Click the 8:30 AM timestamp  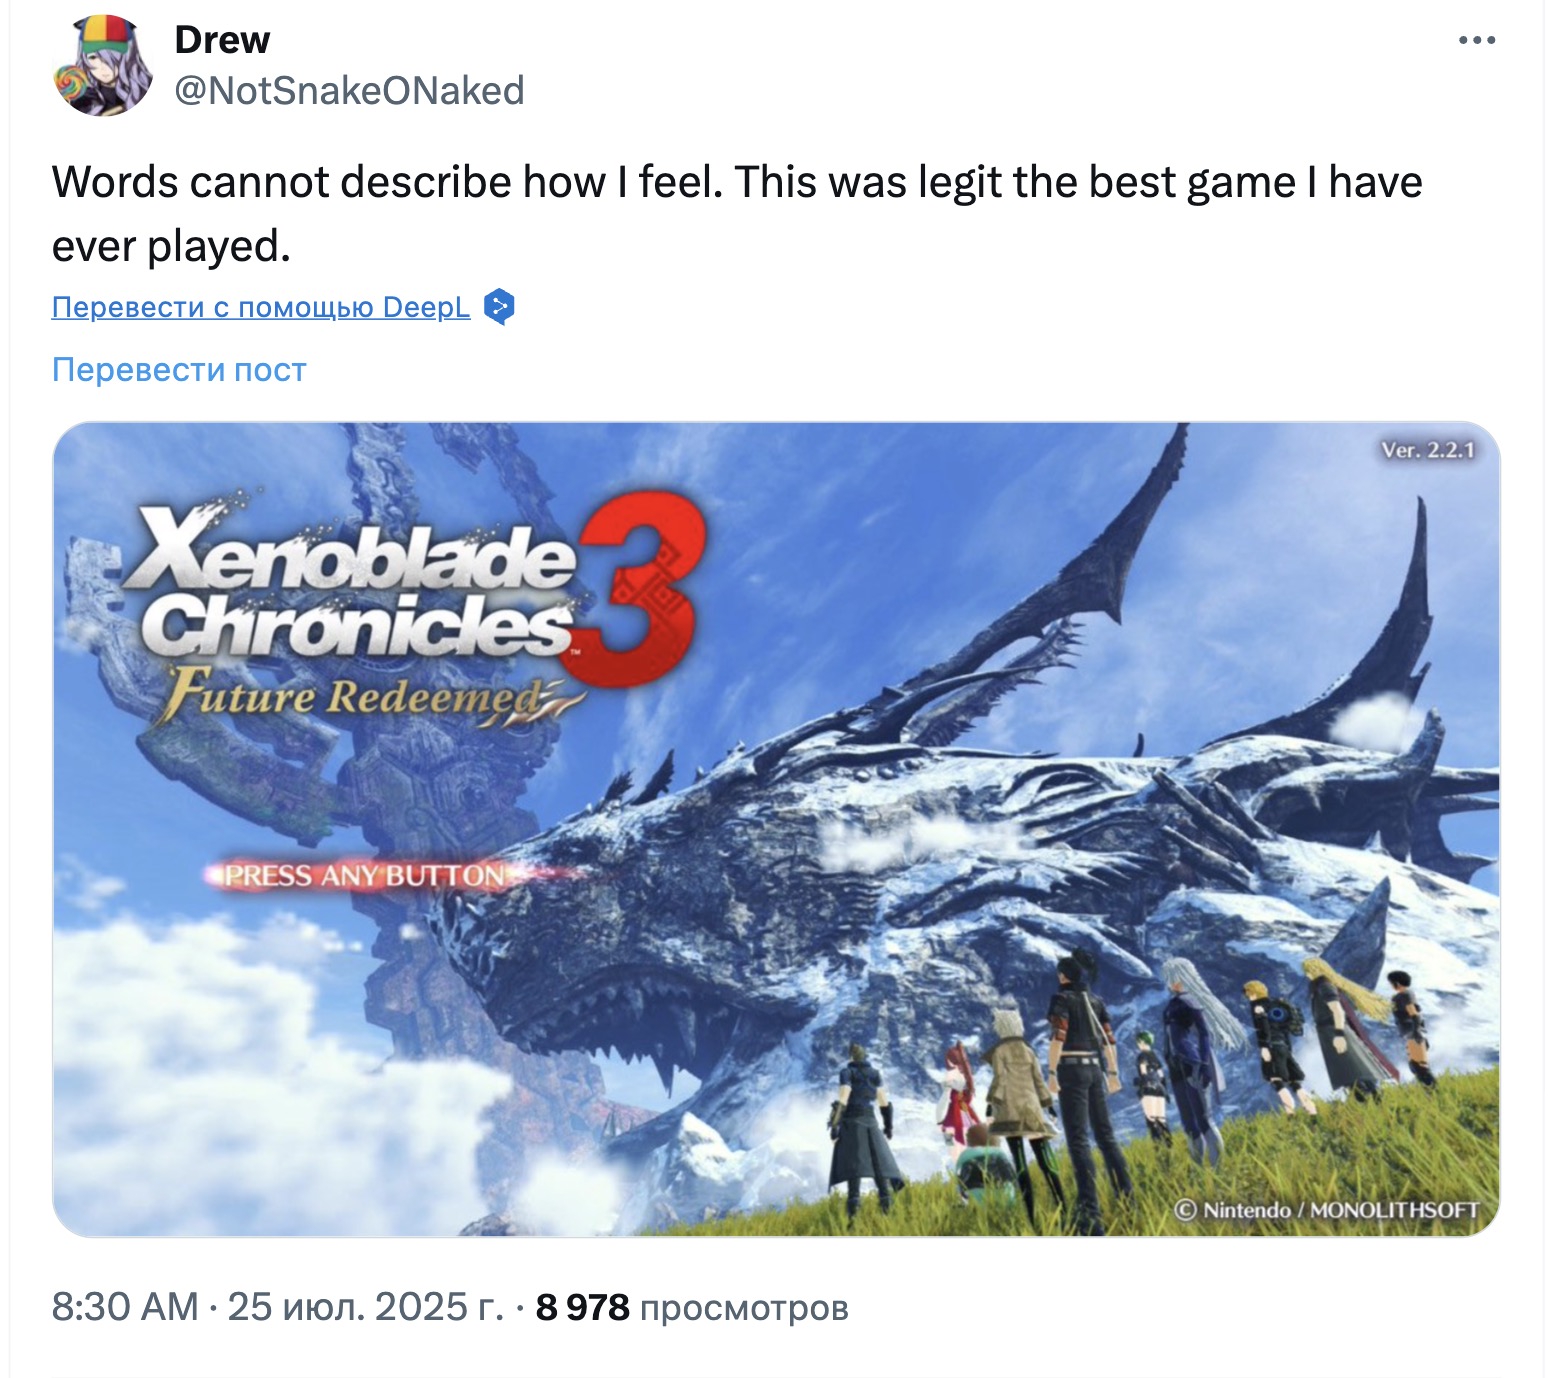125,1307
